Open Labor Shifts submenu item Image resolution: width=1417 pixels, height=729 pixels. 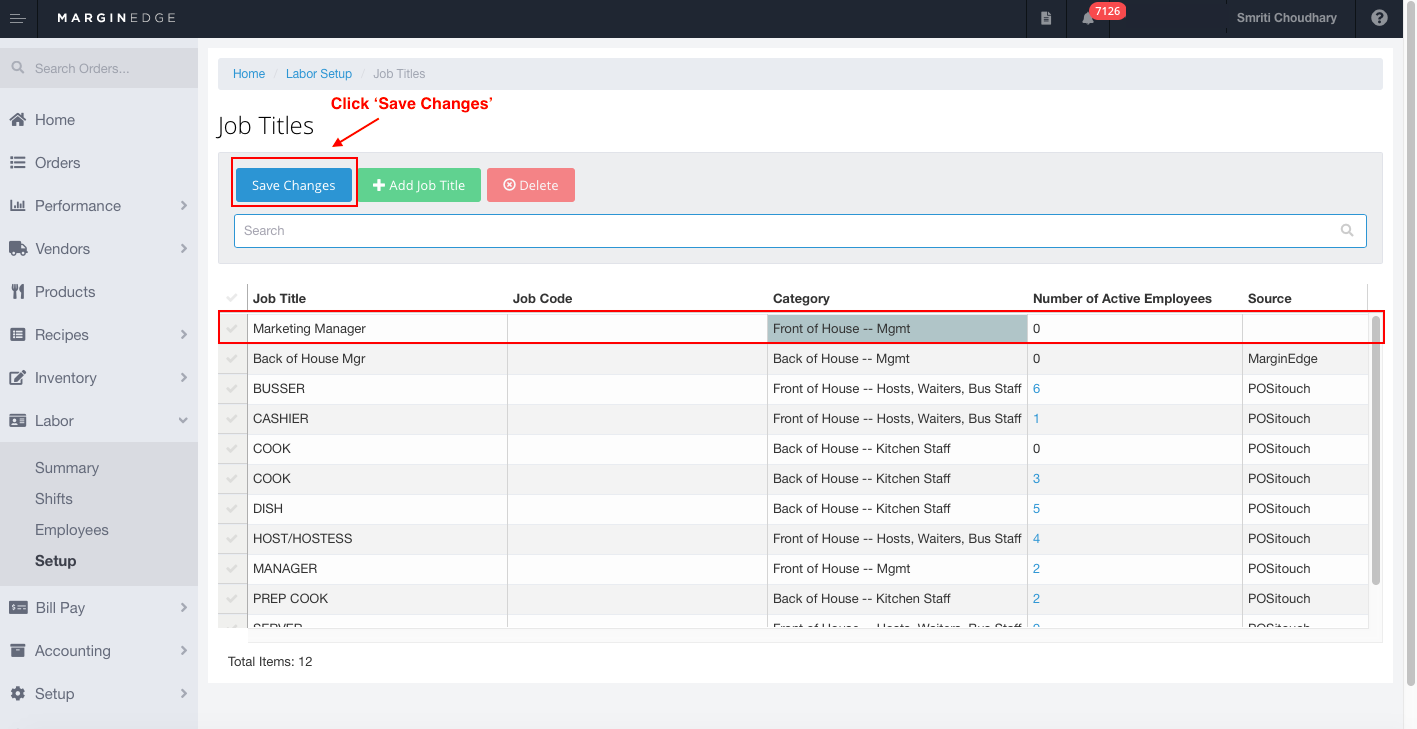pos(54,499)
